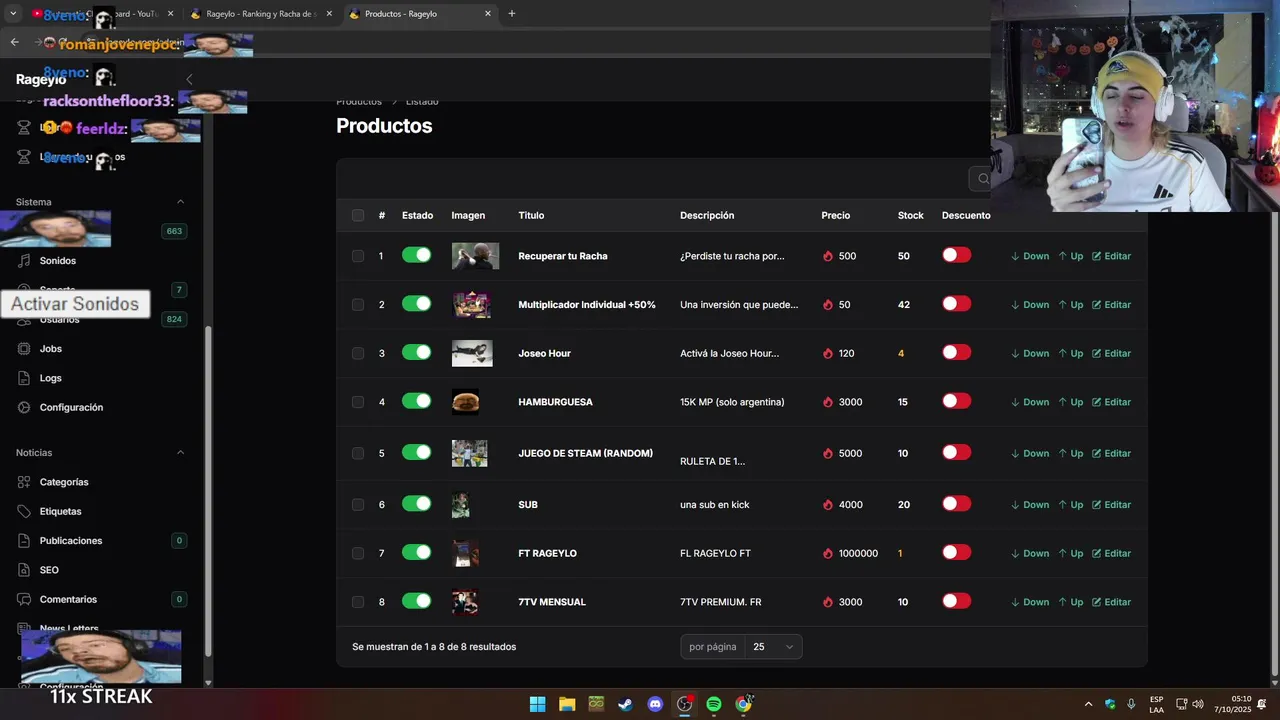Move JUEGO DE STEAM Down
The image size is (1280, 720).
[1030, 453]
